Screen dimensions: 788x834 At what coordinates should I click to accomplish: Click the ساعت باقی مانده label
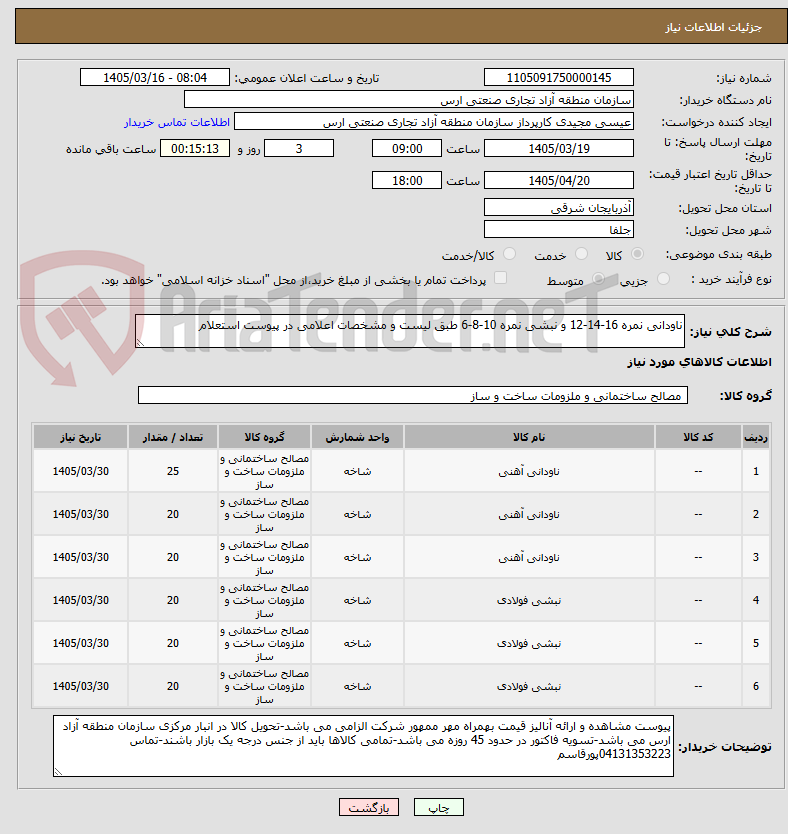(x=111, y=149)
